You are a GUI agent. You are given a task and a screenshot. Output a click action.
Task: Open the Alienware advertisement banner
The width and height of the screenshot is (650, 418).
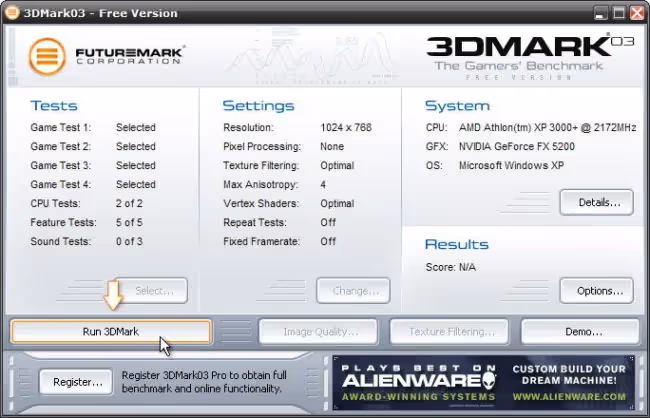[483, 383]
